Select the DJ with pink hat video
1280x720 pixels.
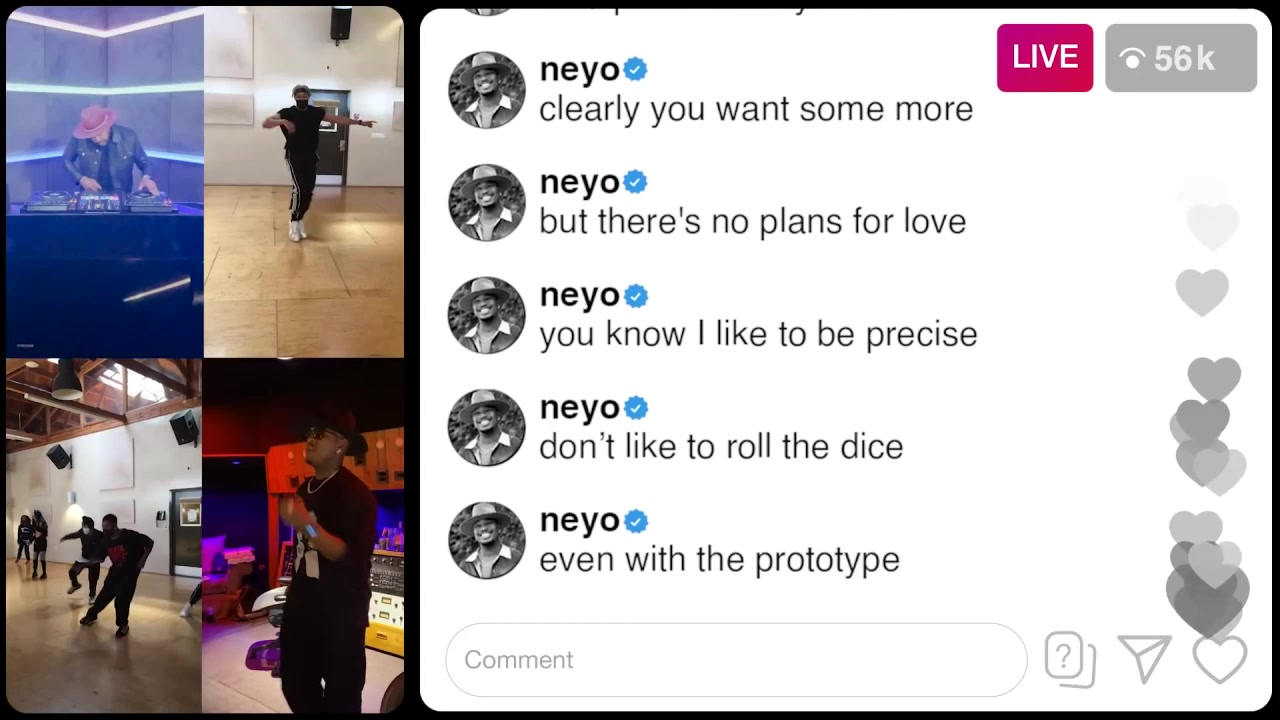pos(105,181)
